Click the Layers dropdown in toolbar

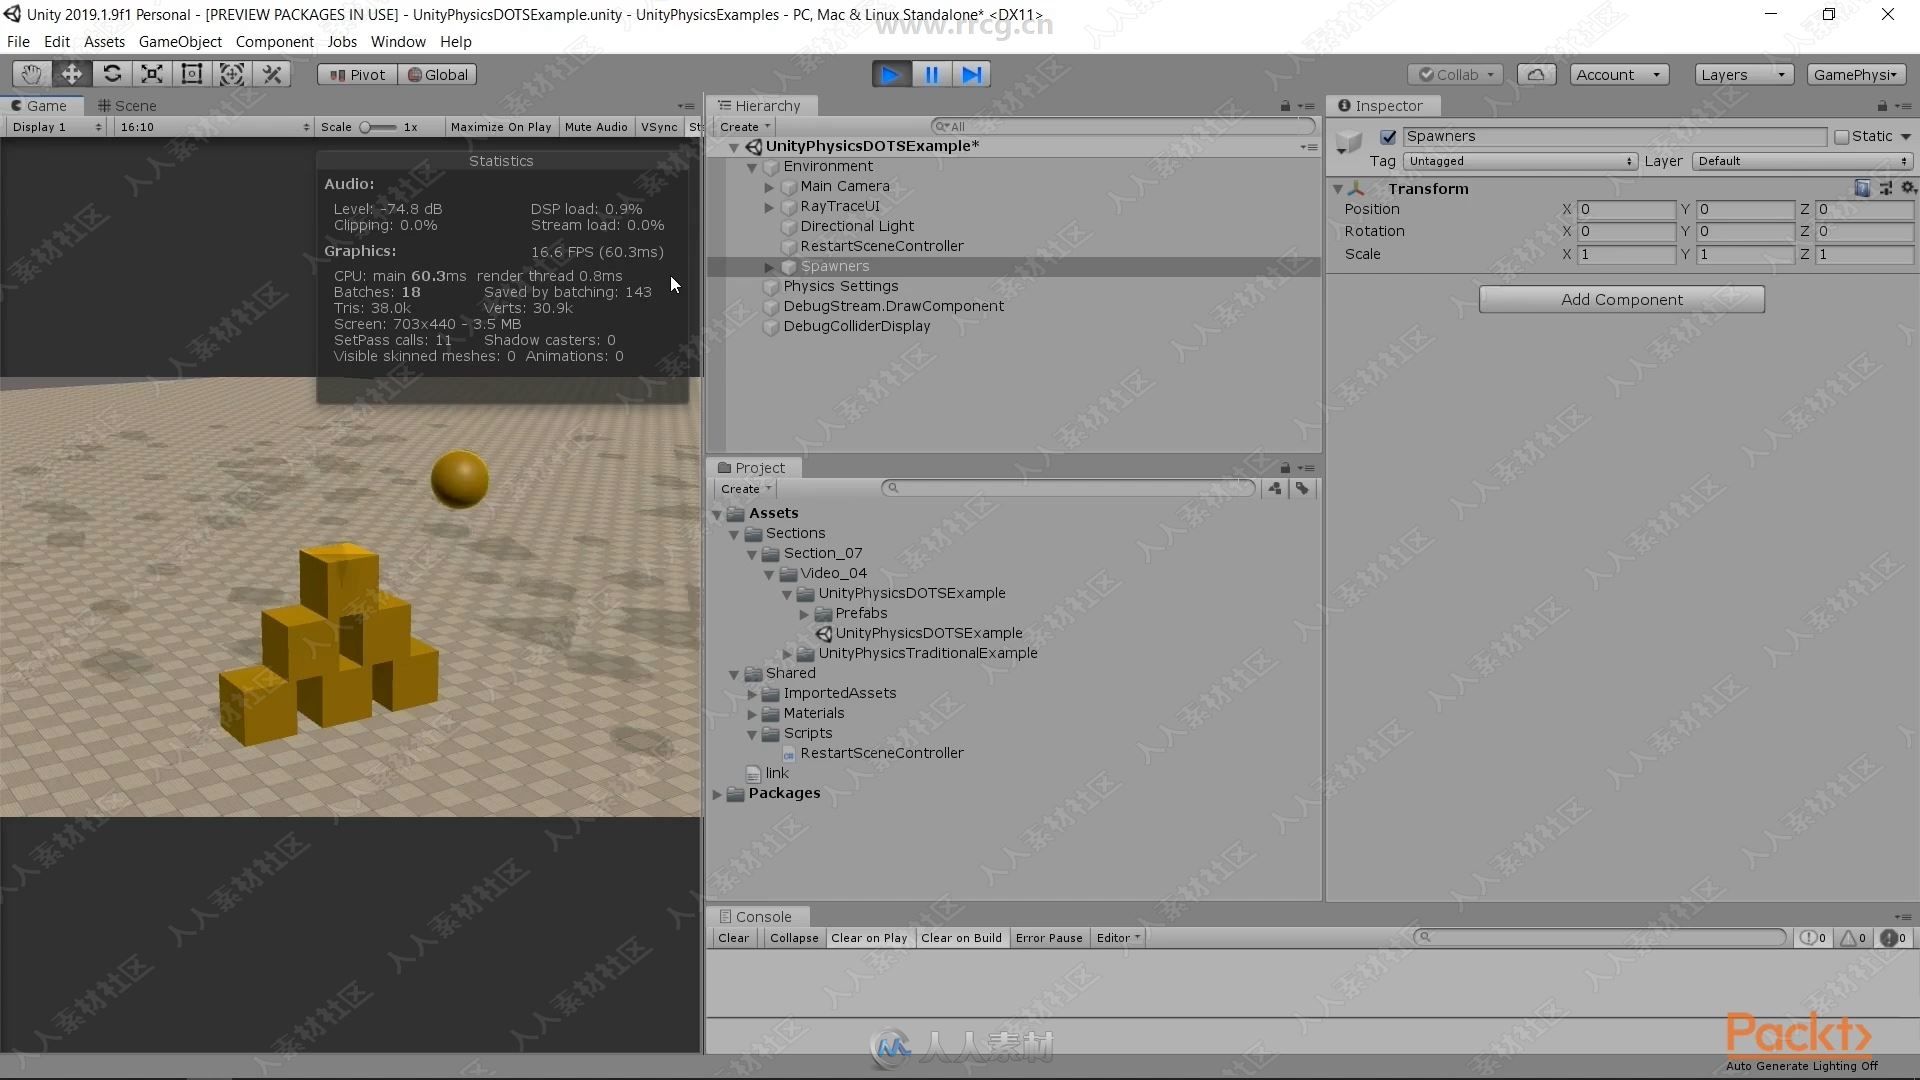1741,73
